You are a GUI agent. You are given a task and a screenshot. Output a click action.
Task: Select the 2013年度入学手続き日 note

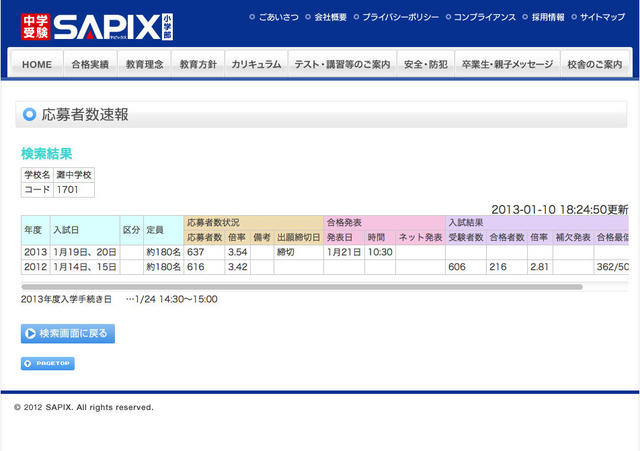[119, 299]
